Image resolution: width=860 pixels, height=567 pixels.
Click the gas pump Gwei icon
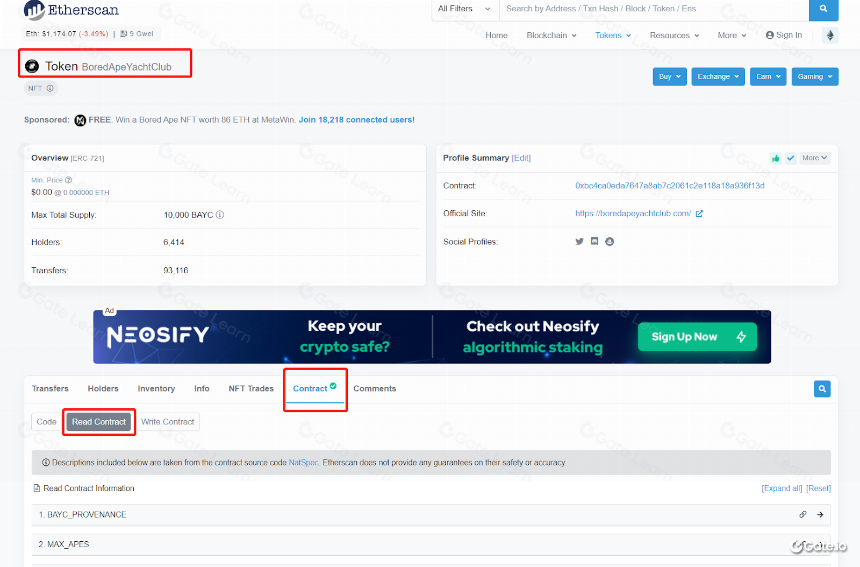(x=123, y=34)
